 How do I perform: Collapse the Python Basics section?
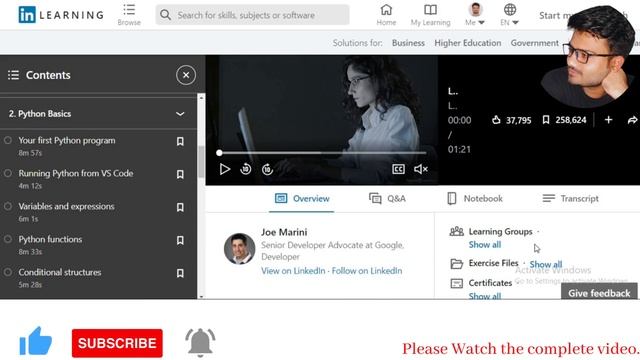(x=180, y=114)
